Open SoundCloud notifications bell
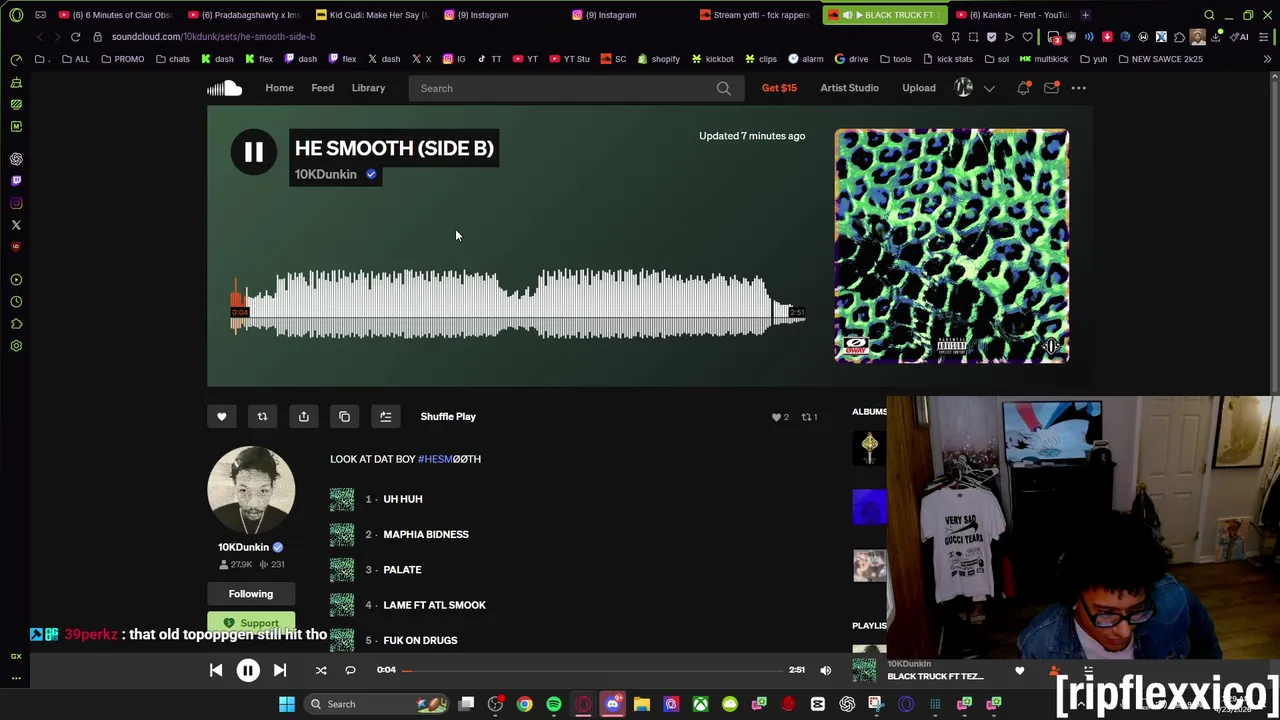Viewport: 1280px width, 720px height. (x=1023, y=88)
